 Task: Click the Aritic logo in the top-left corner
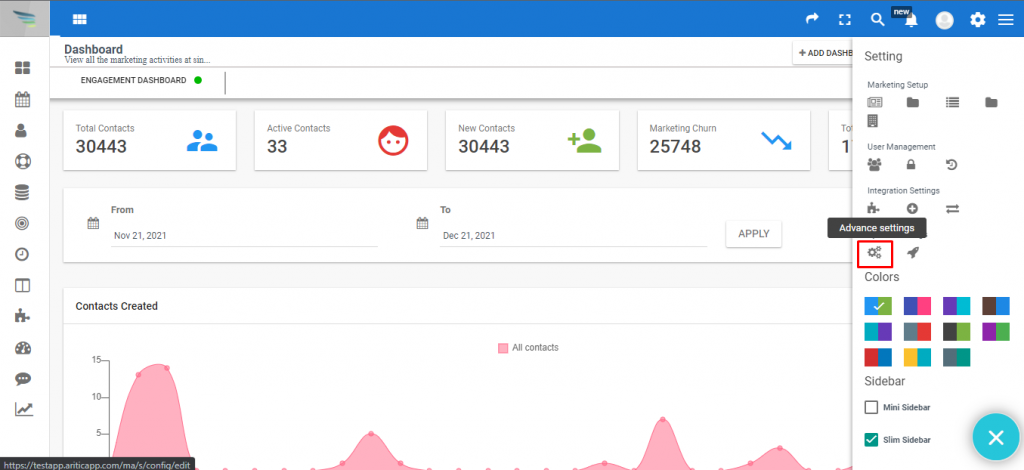25,18
